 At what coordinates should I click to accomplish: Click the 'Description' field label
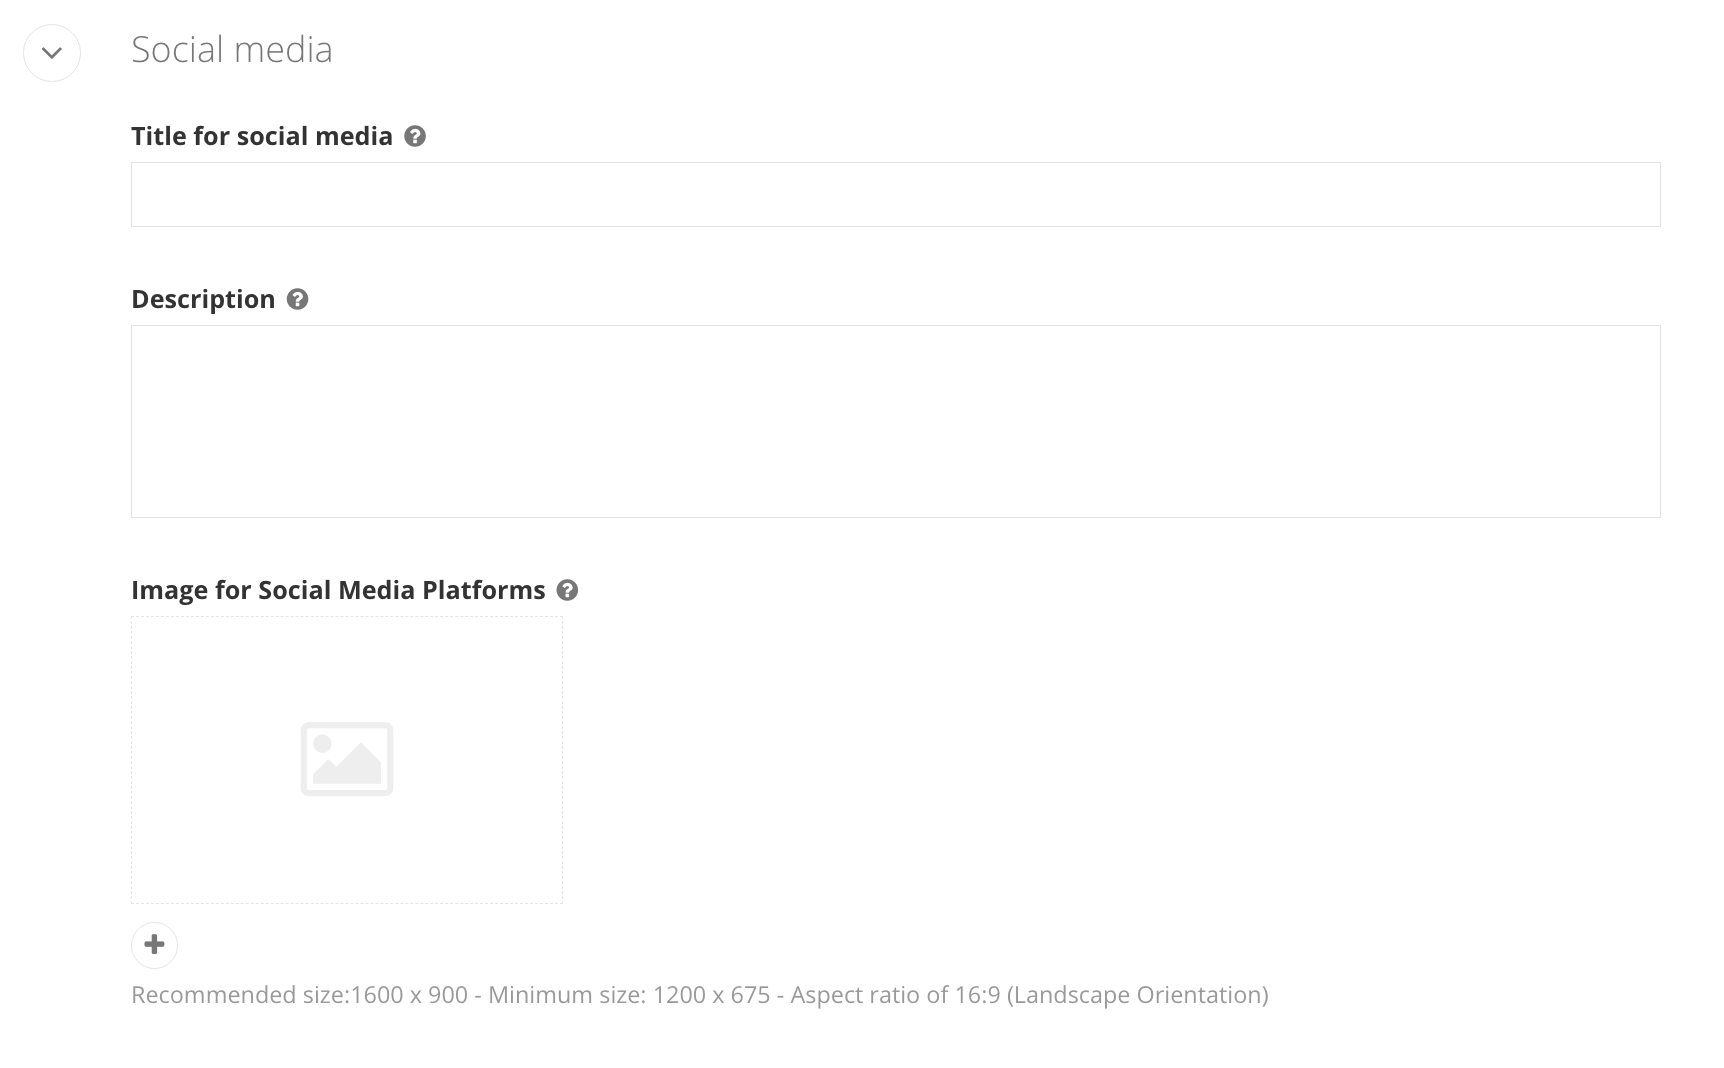203,300
